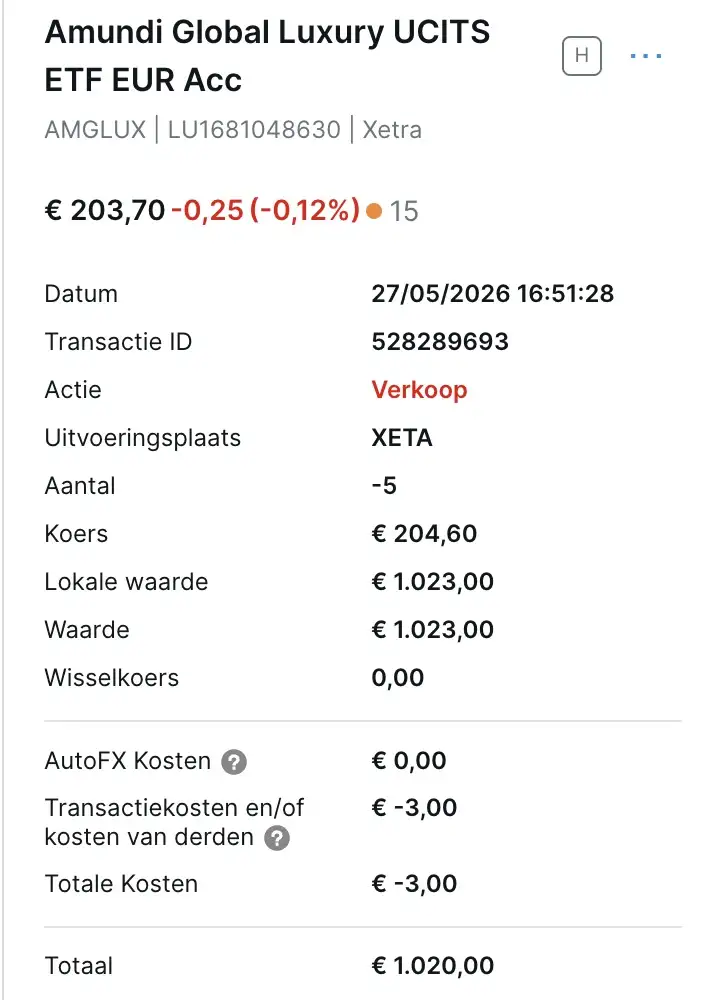
Task: Click the 15 minute delay number
Action: (404, 211)
